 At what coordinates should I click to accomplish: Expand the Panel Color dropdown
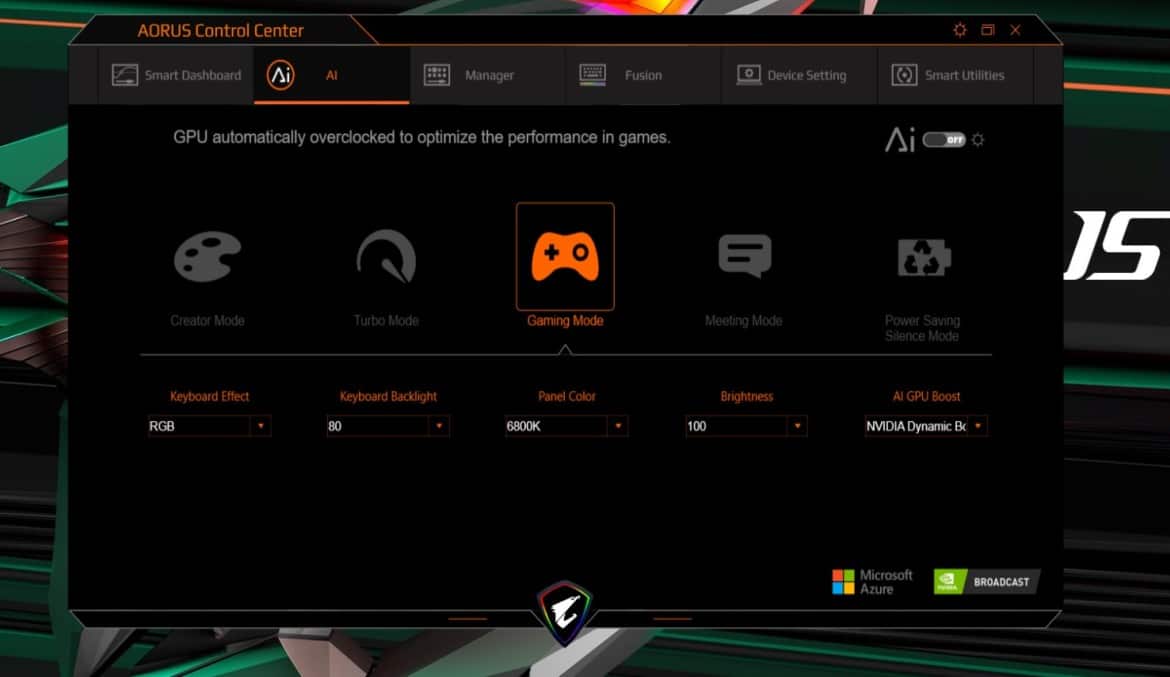point(618,426)
